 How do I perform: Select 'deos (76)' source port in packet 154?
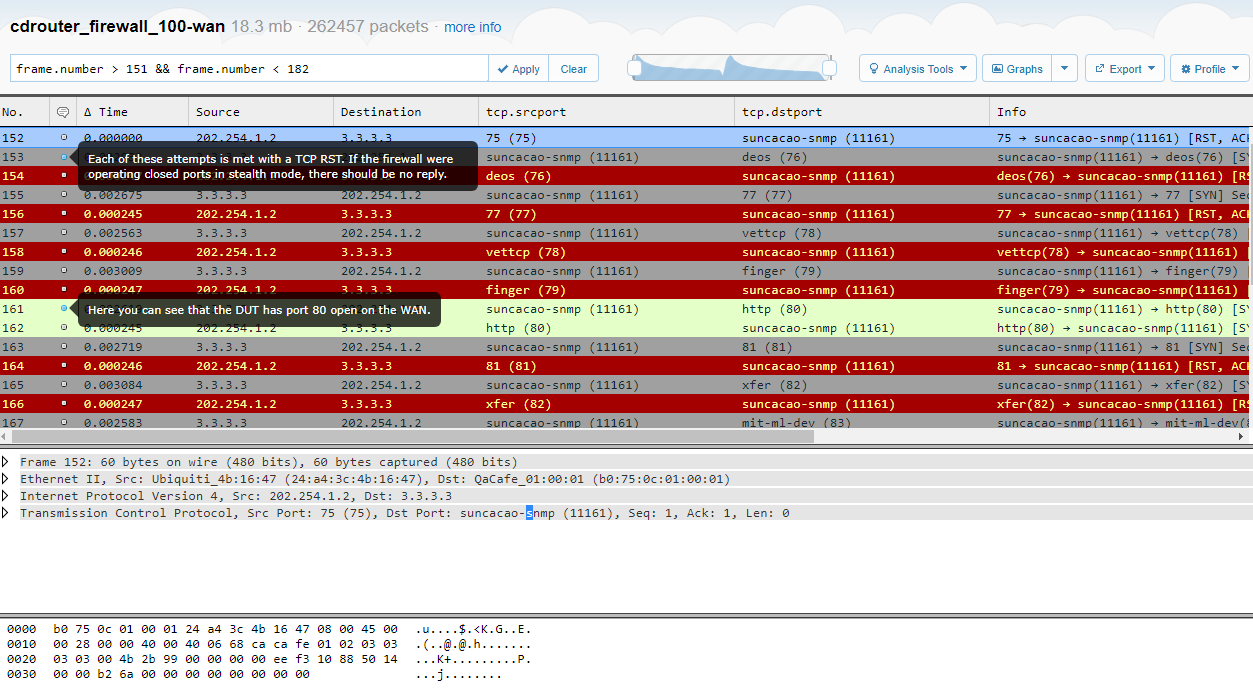pos(518,176)
